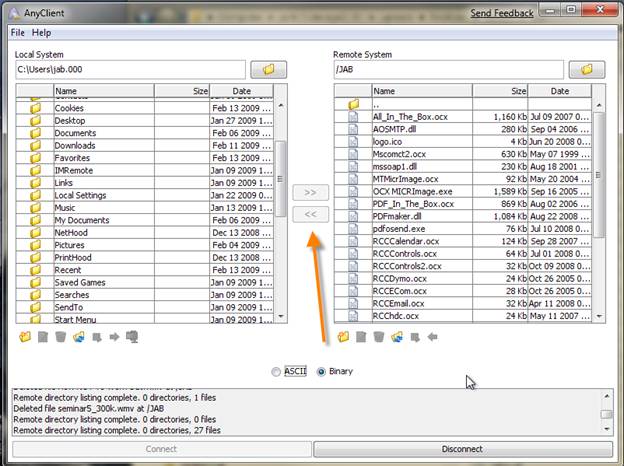Click the parent directory folder icon in remote list
This screenshot has height=466, width=624.
click(353, 104)
